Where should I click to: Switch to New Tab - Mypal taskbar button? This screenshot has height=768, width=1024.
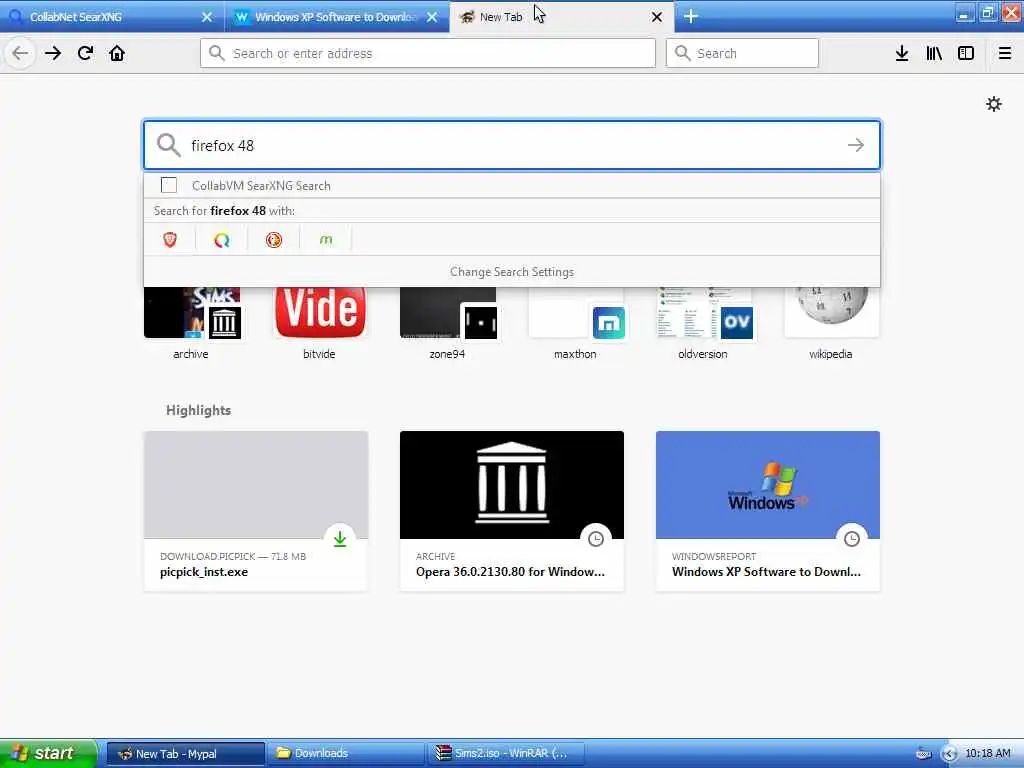(x=185, y=753)
